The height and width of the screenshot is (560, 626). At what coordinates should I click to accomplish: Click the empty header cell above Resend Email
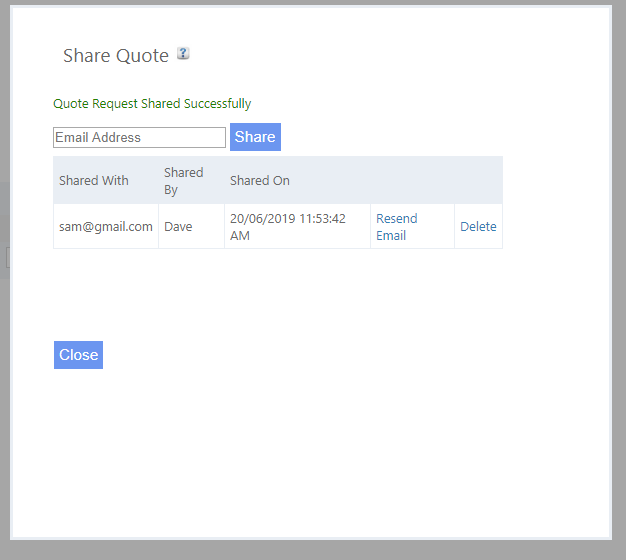[412, 181]
